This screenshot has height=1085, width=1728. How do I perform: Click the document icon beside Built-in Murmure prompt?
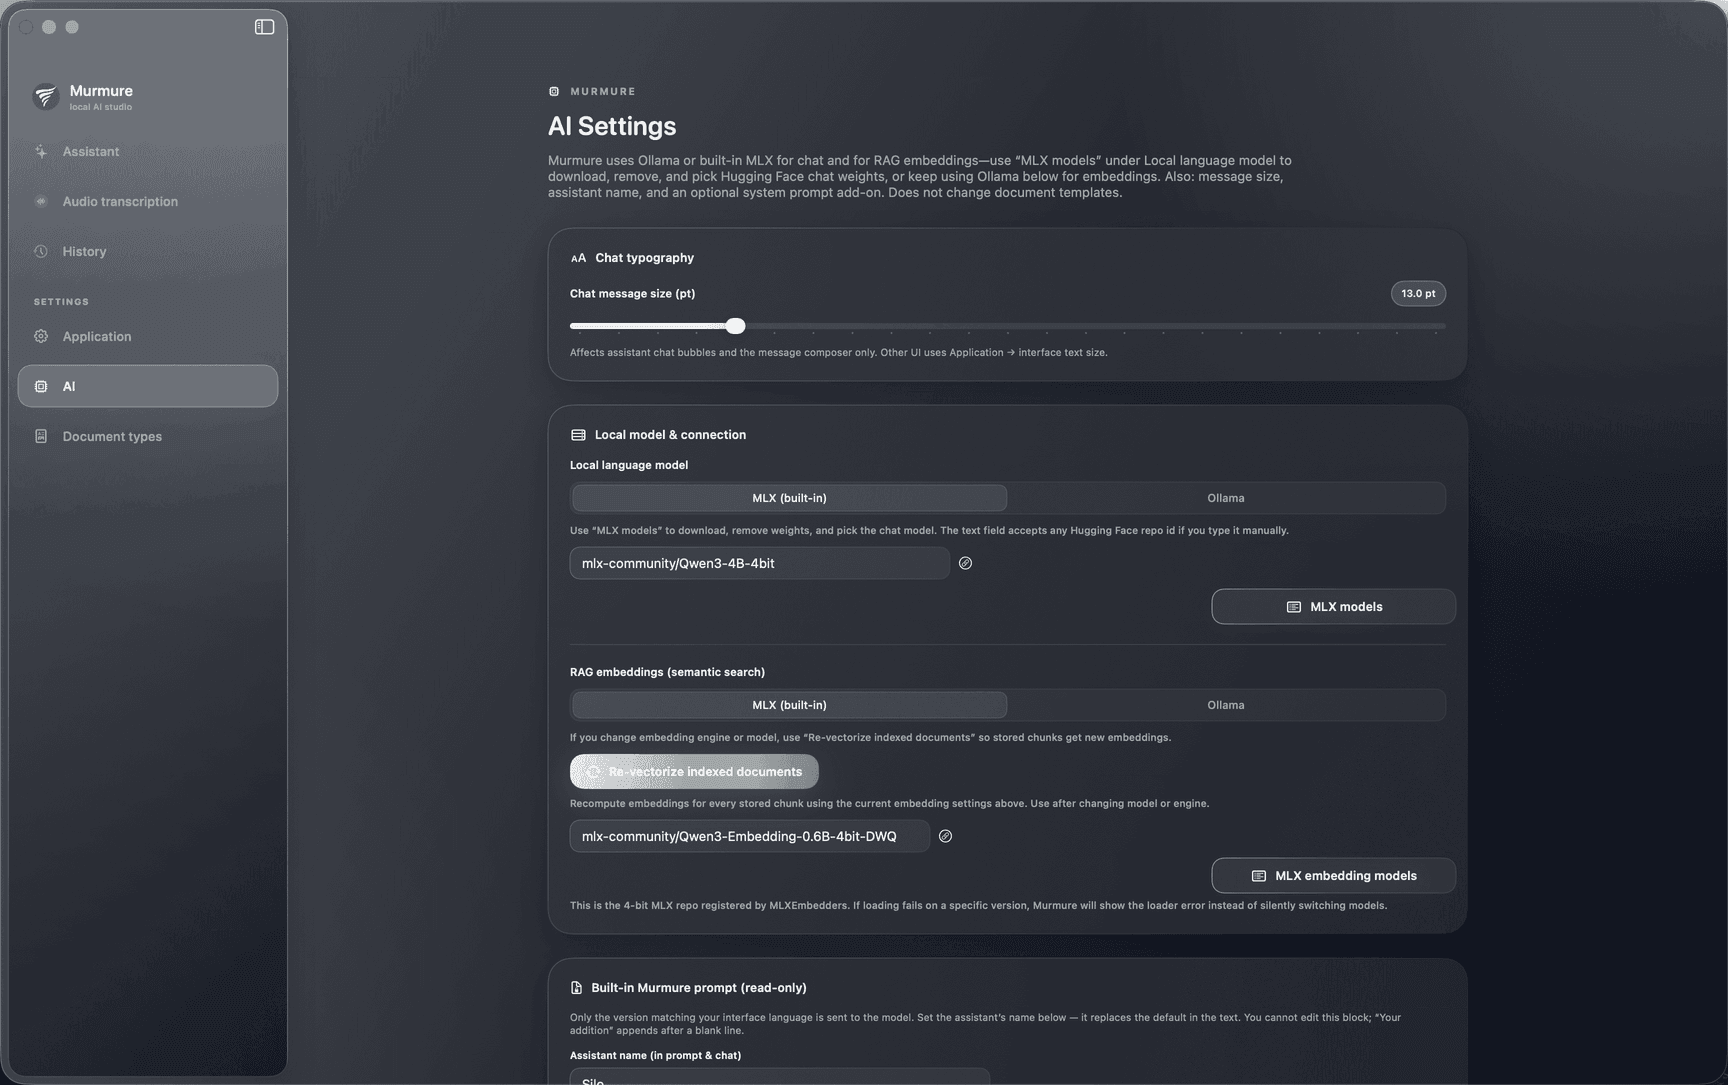click(576, 988)
